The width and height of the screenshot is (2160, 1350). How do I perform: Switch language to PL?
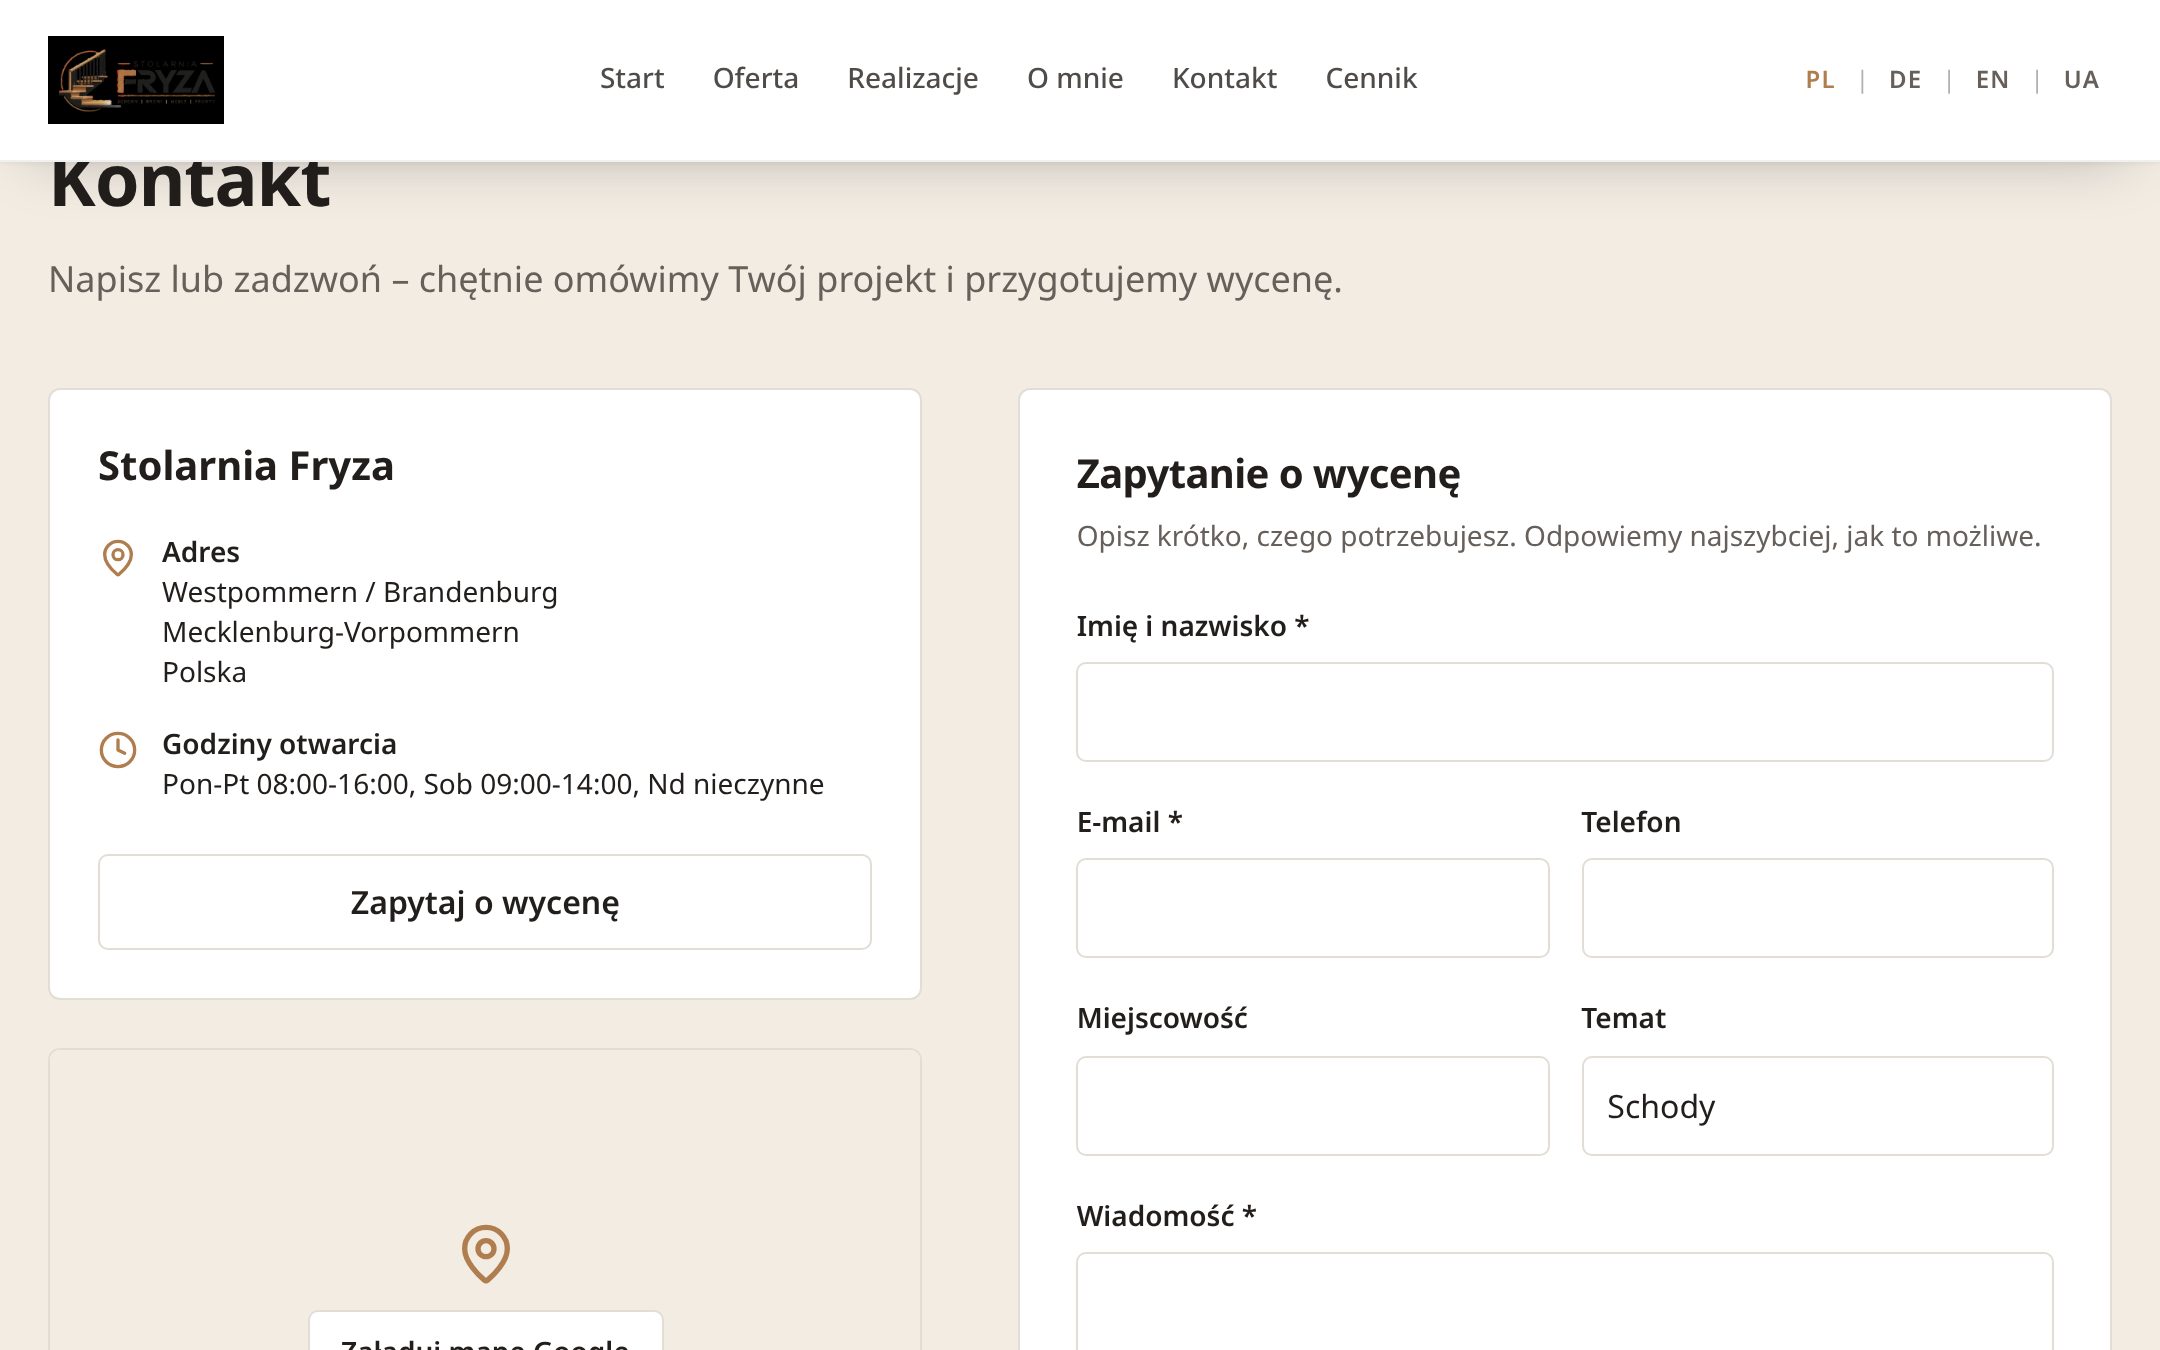(1820, 80)
